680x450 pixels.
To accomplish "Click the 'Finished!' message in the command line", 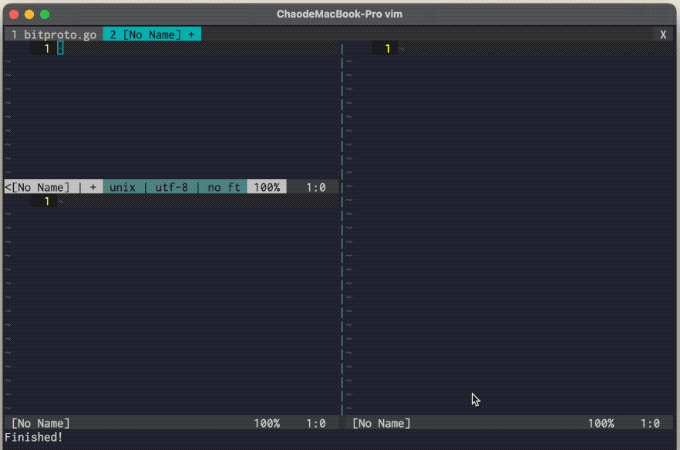I will 33,437.
